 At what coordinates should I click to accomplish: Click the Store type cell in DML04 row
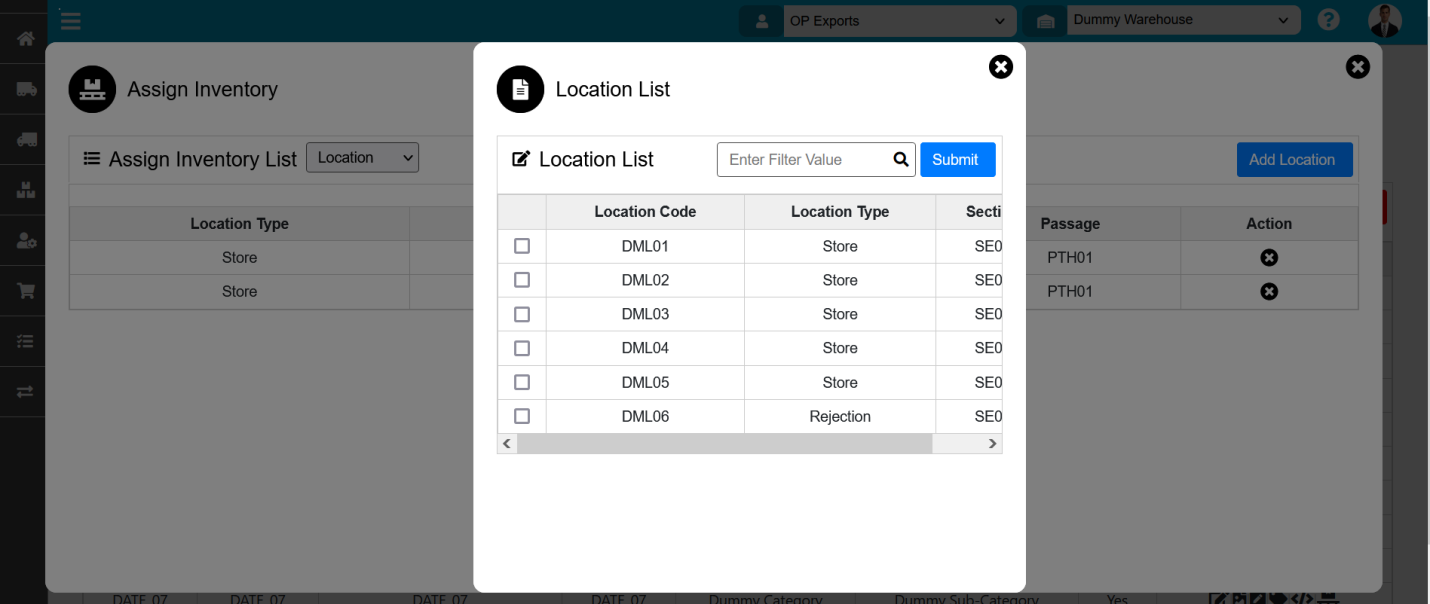[840, 348]
